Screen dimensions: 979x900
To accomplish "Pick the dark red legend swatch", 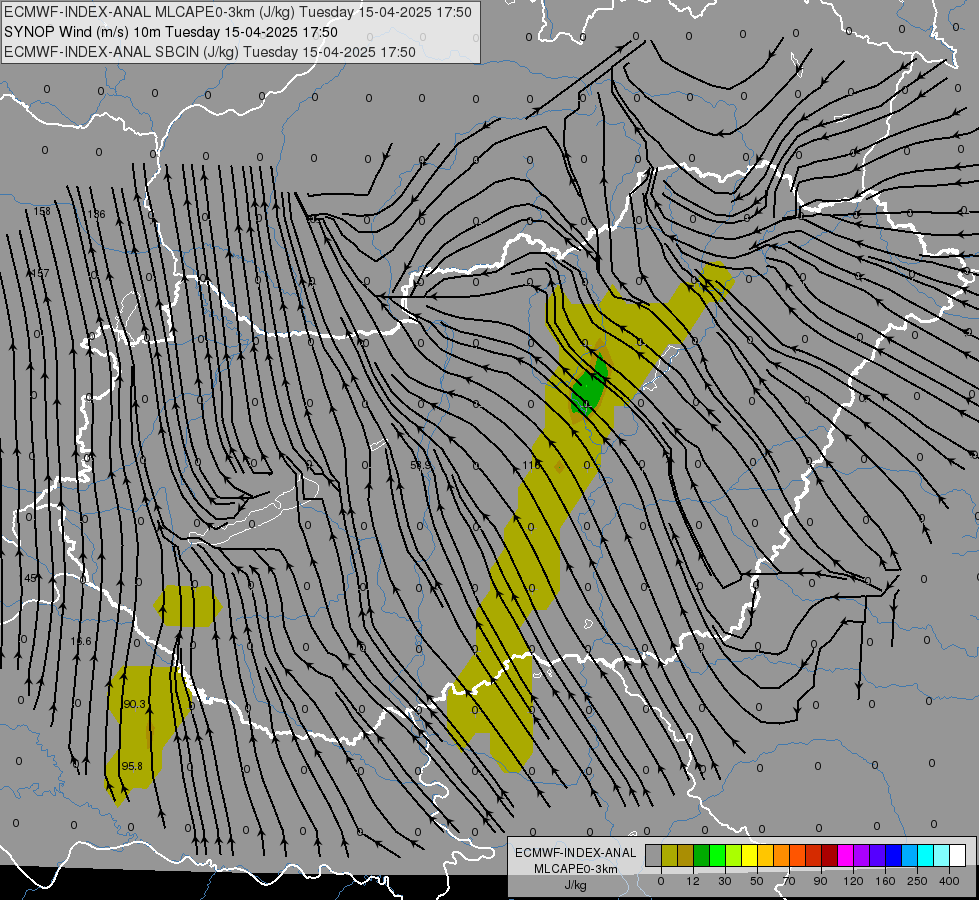I will [x=830, y=856].
